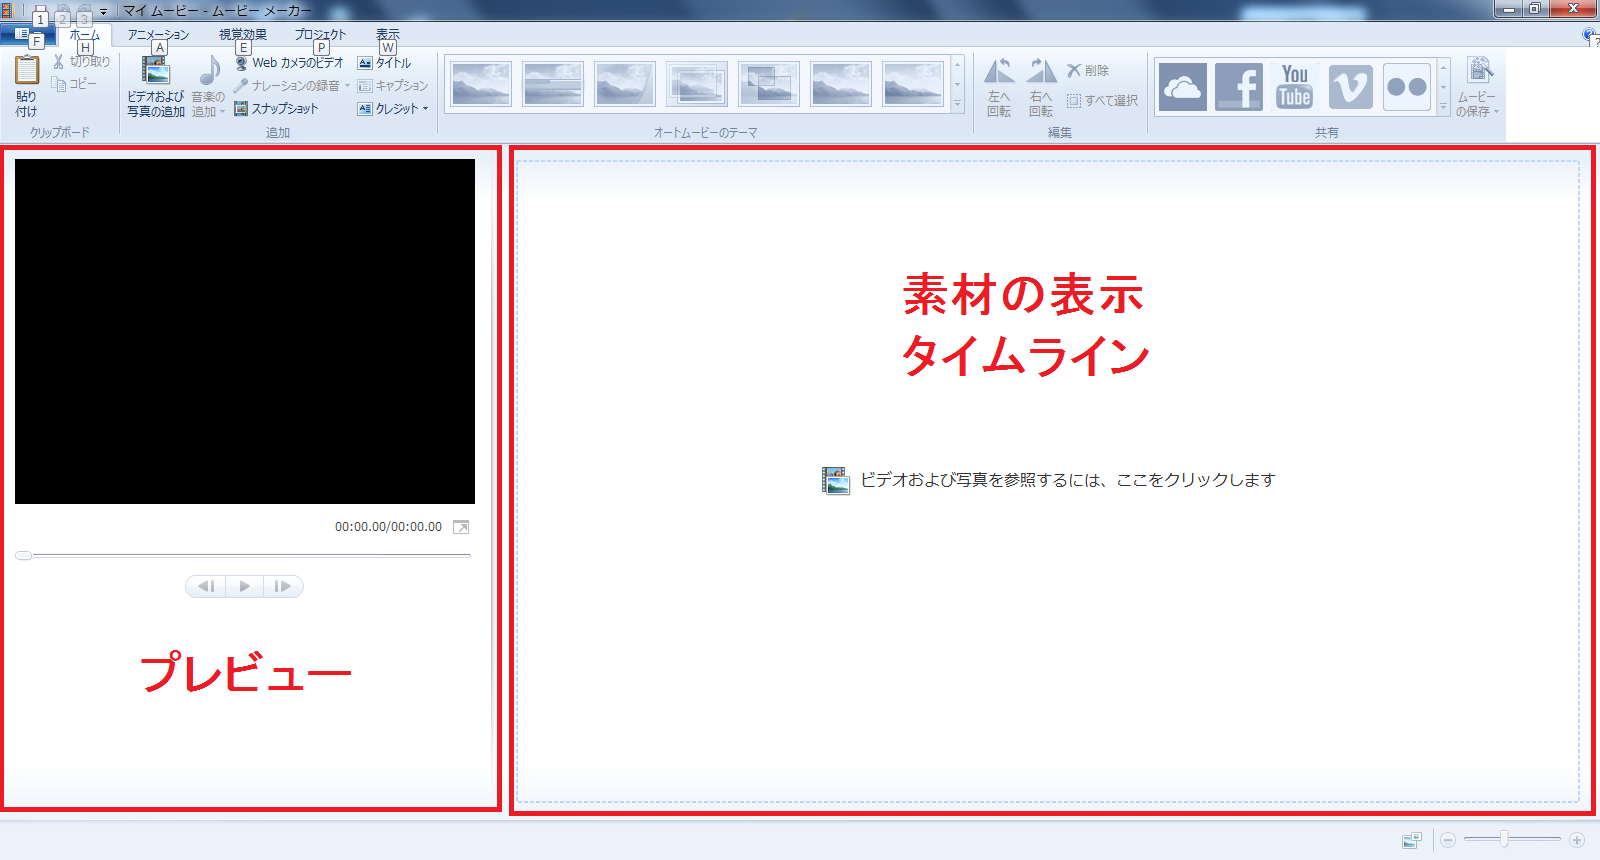Share movie to Flickr
Screen dimensions: 1600x860
tap(1406, 87)
